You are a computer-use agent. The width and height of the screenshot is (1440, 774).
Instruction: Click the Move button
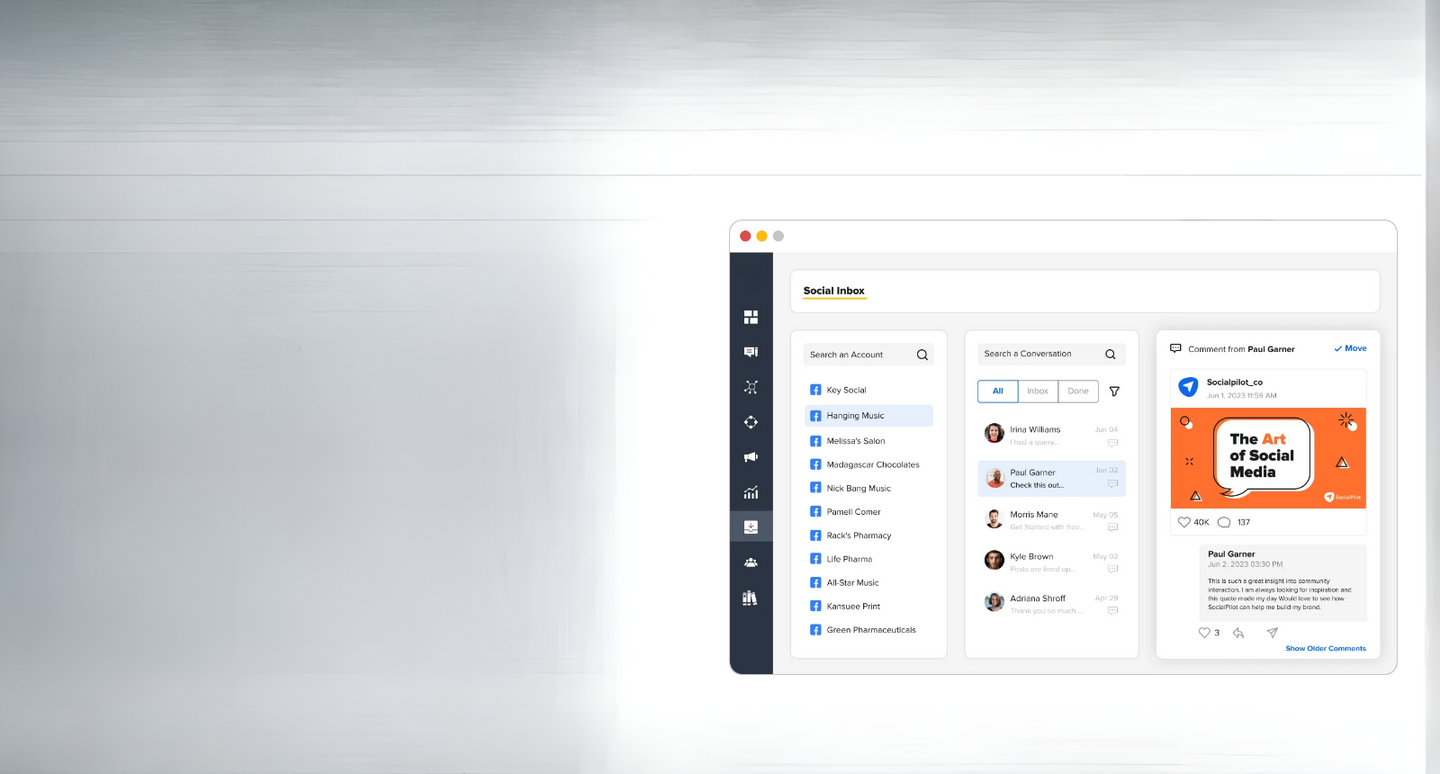click(x=1350, y=349)
